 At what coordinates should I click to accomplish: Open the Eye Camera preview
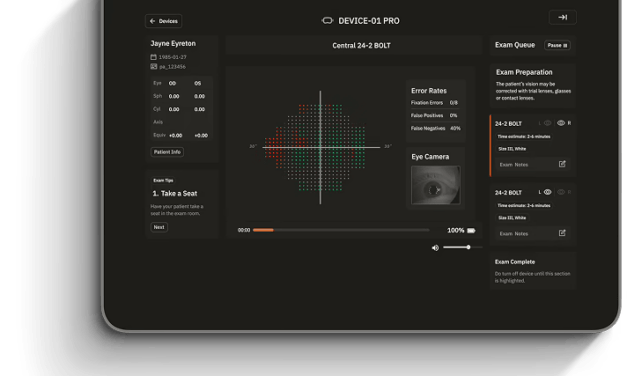tap(435, 185)
